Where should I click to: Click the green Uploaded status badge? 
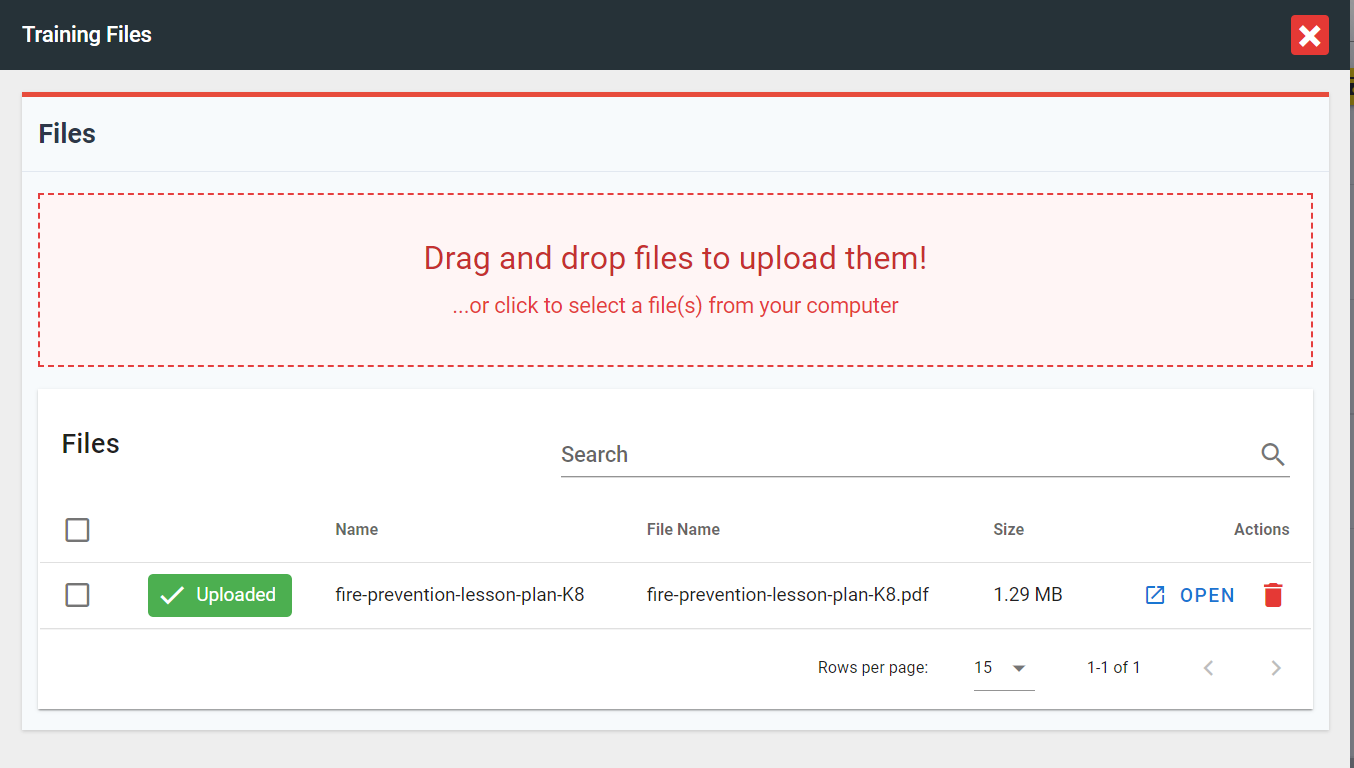220,595
